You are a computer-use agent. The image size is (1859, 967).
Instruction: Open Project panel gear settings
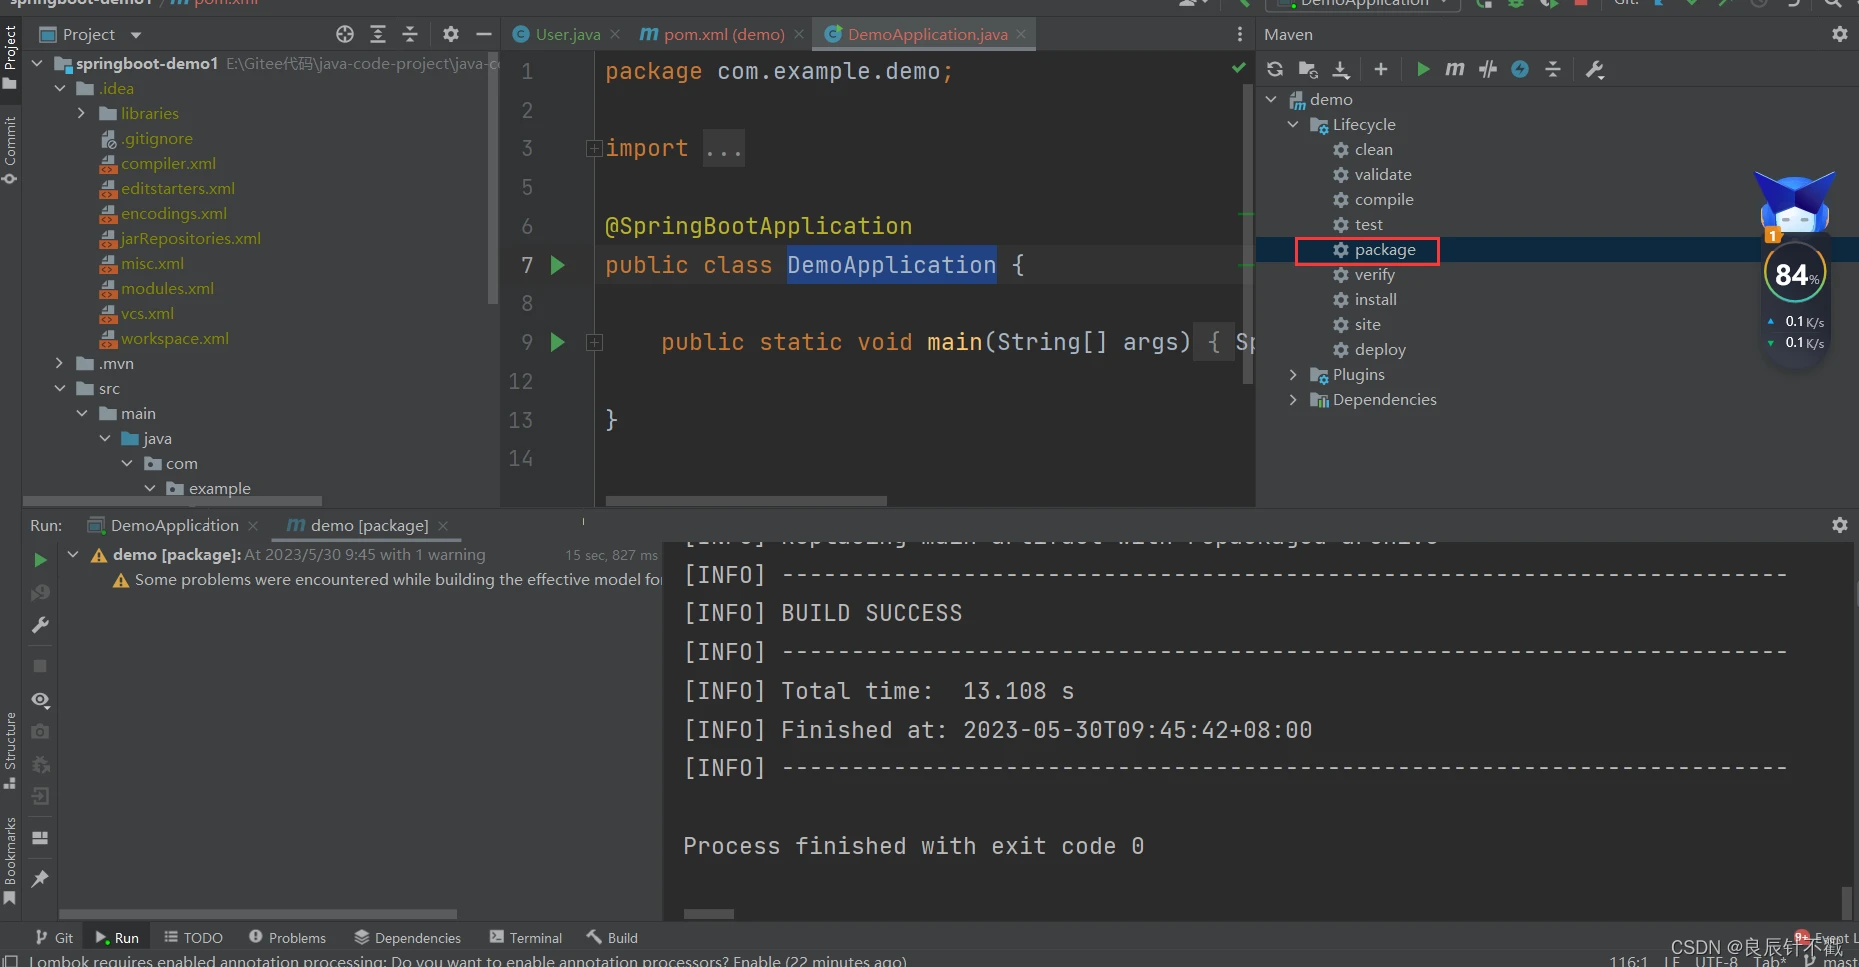click(451, 34)
